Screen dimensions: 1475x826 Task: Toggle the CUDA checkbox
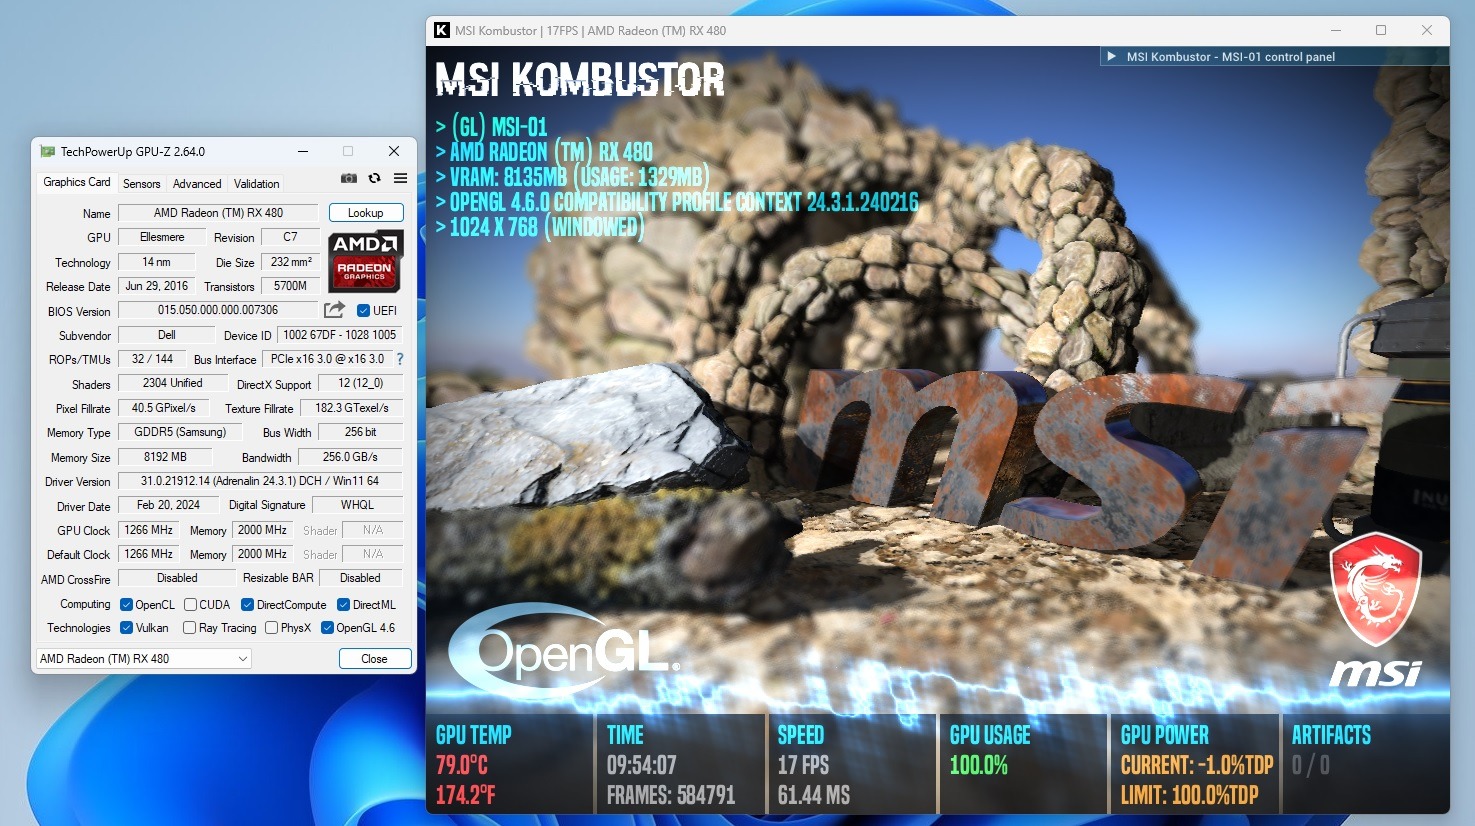point(190,605)
